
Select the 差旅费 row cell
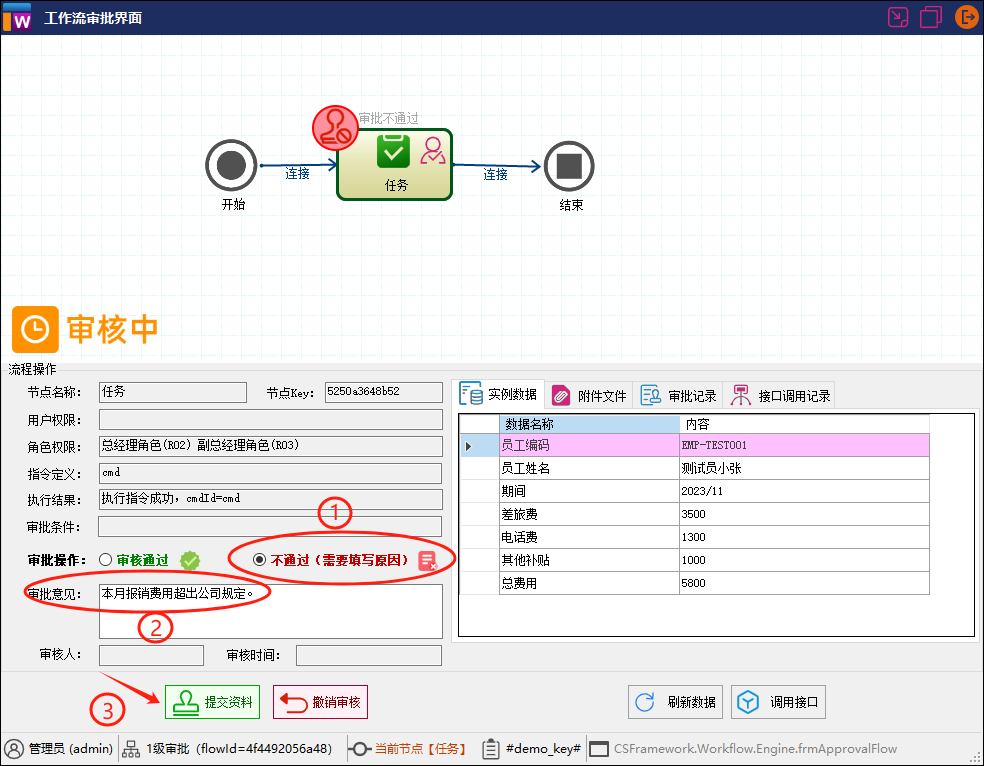(589, 514)
